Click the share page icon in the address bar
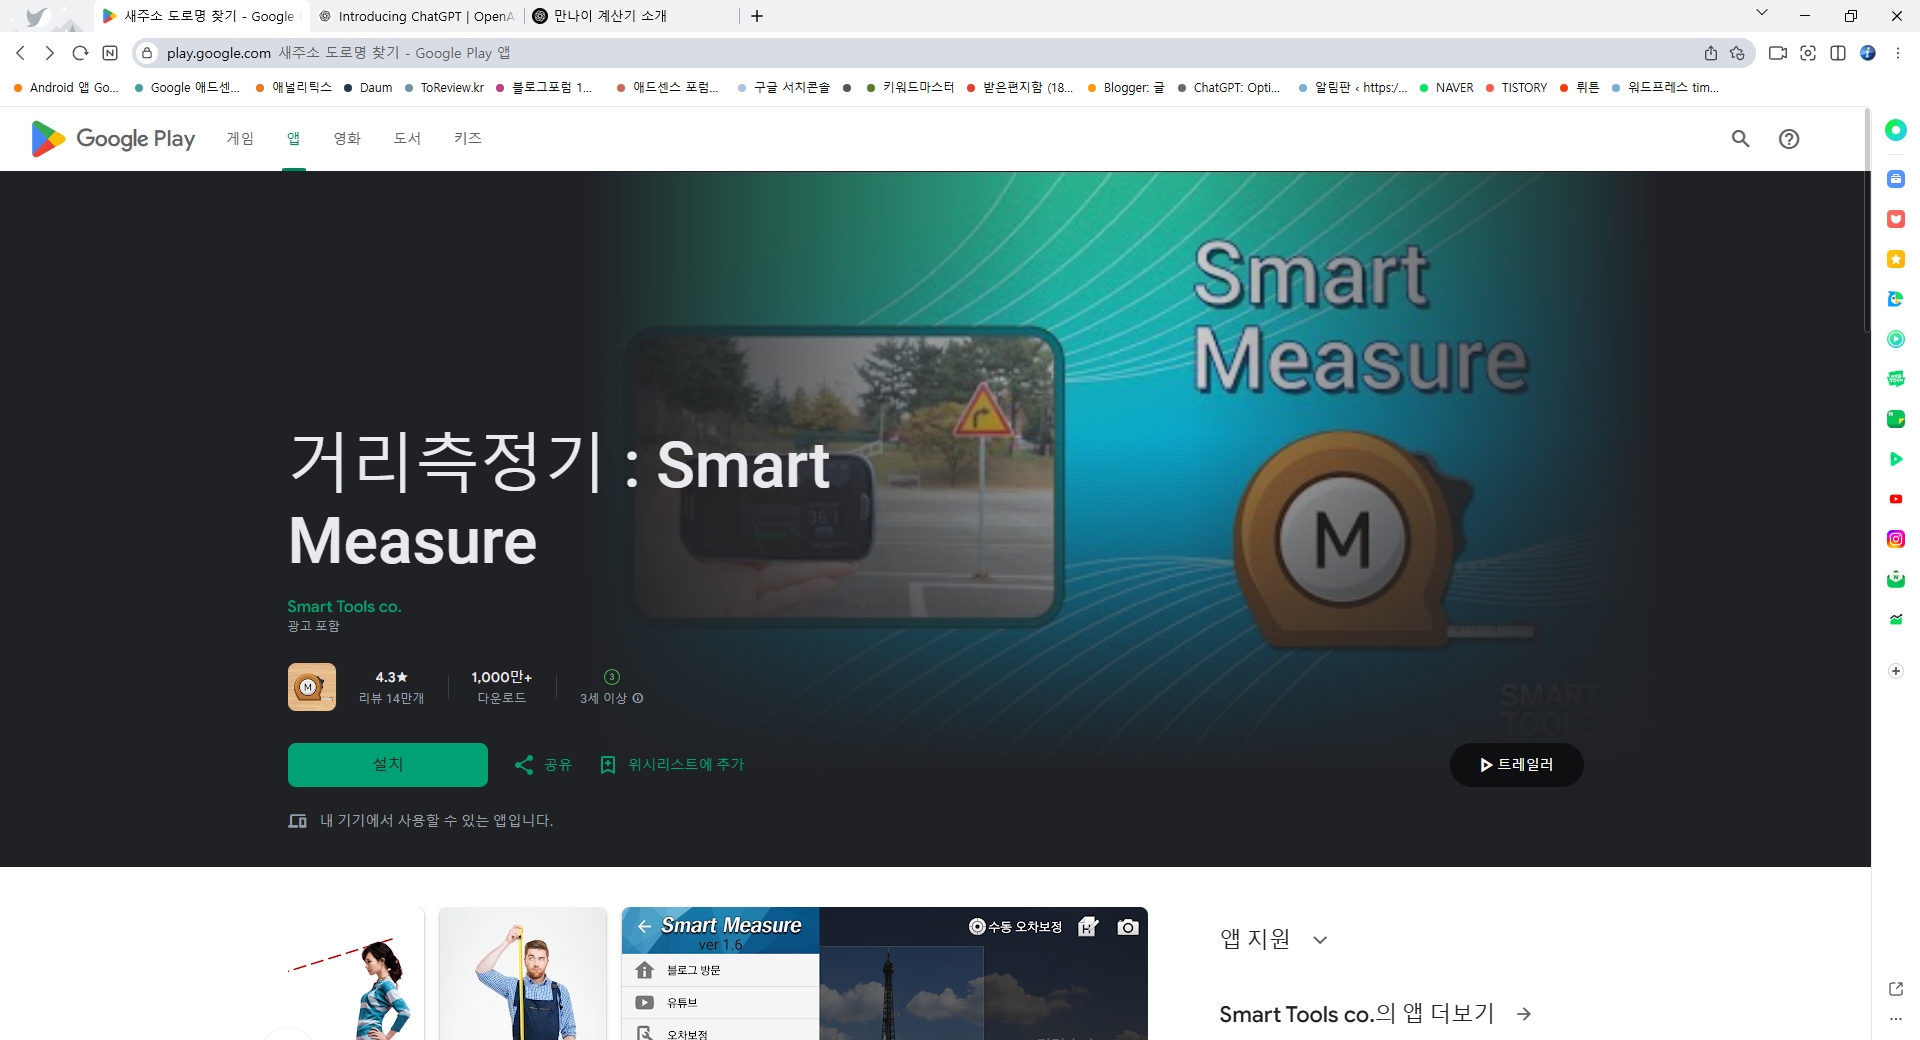This screenshot has width=1920, height=1040. coord(1711,53)
